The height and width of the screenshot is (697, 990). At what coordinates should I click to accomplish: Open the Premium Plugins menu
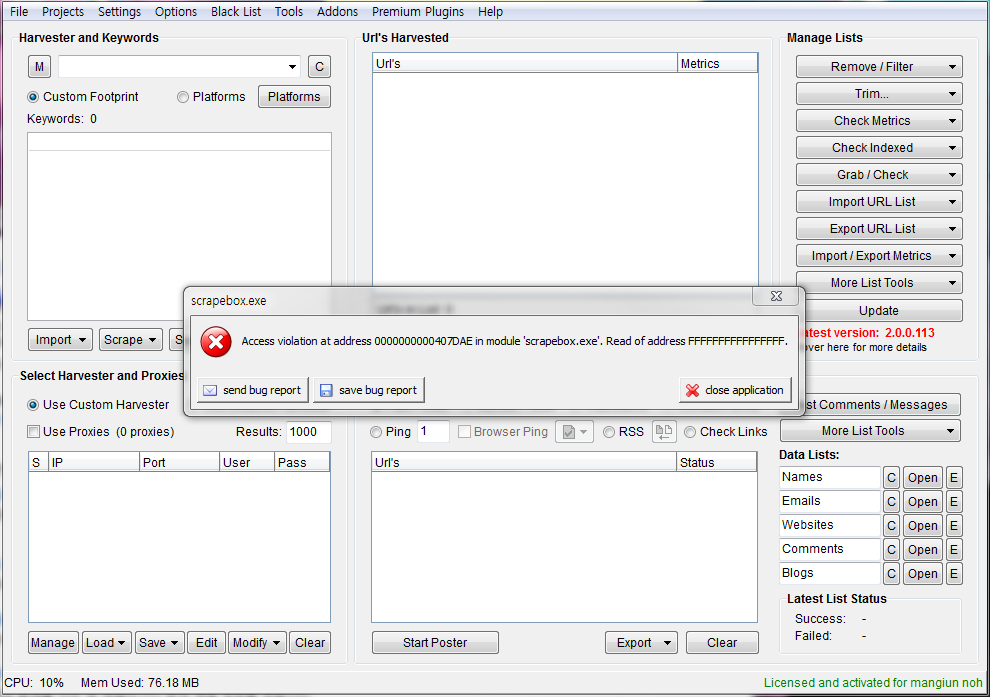pos(417,11)
